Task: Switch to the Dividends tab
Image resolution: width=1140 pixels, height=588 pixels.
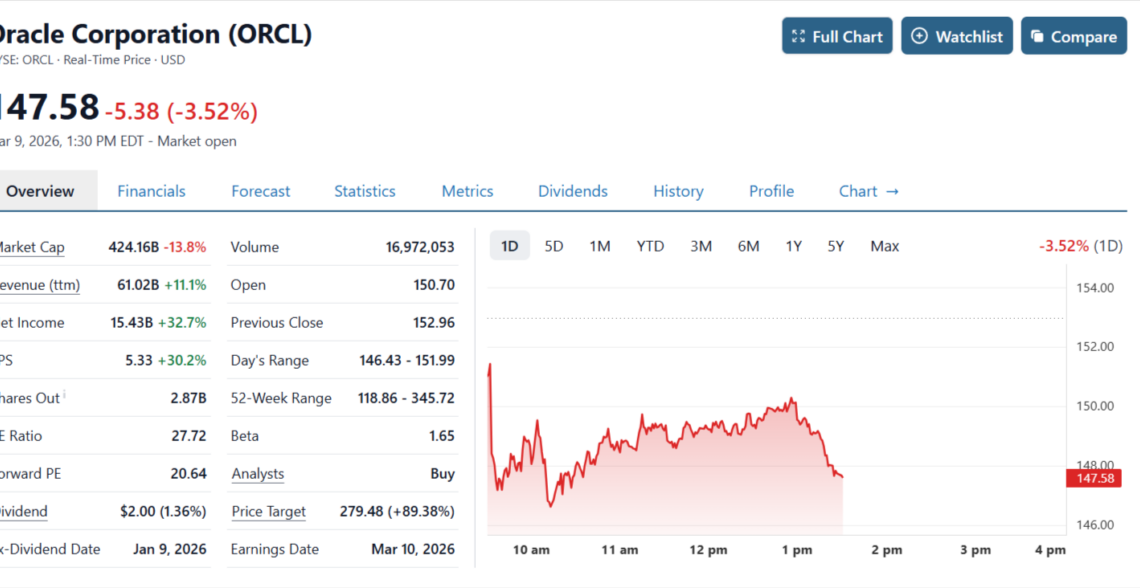Action: pyautogui.click(x=573, y=191)
